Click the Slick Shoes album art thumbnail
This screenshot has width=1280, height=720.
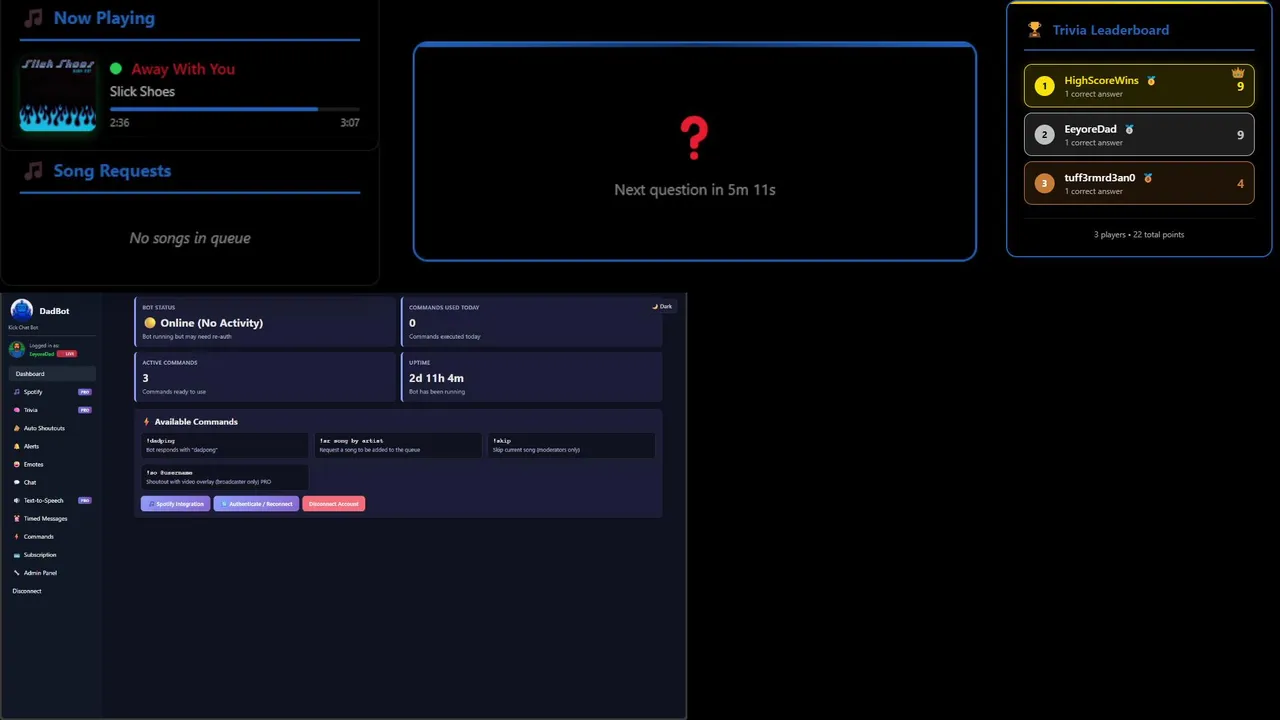pyautogui.click(x=58, y=94)
